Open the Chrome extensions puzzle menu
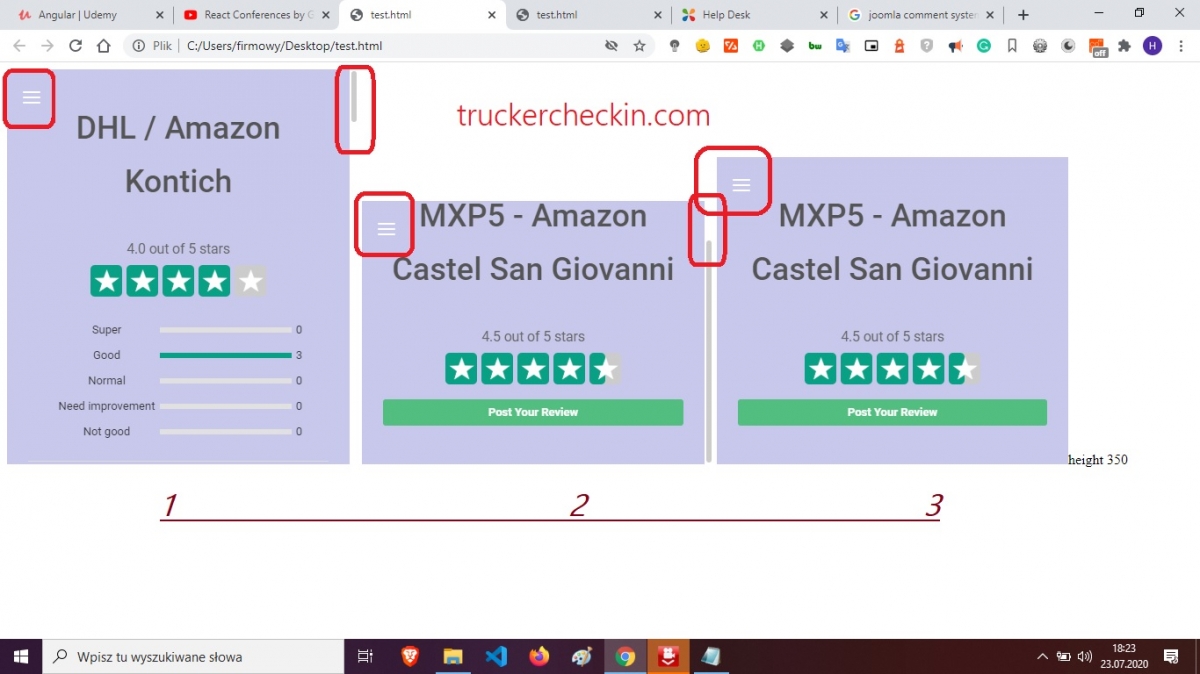The height and width of the screenshot is (674, 1200). [1125, 46]
